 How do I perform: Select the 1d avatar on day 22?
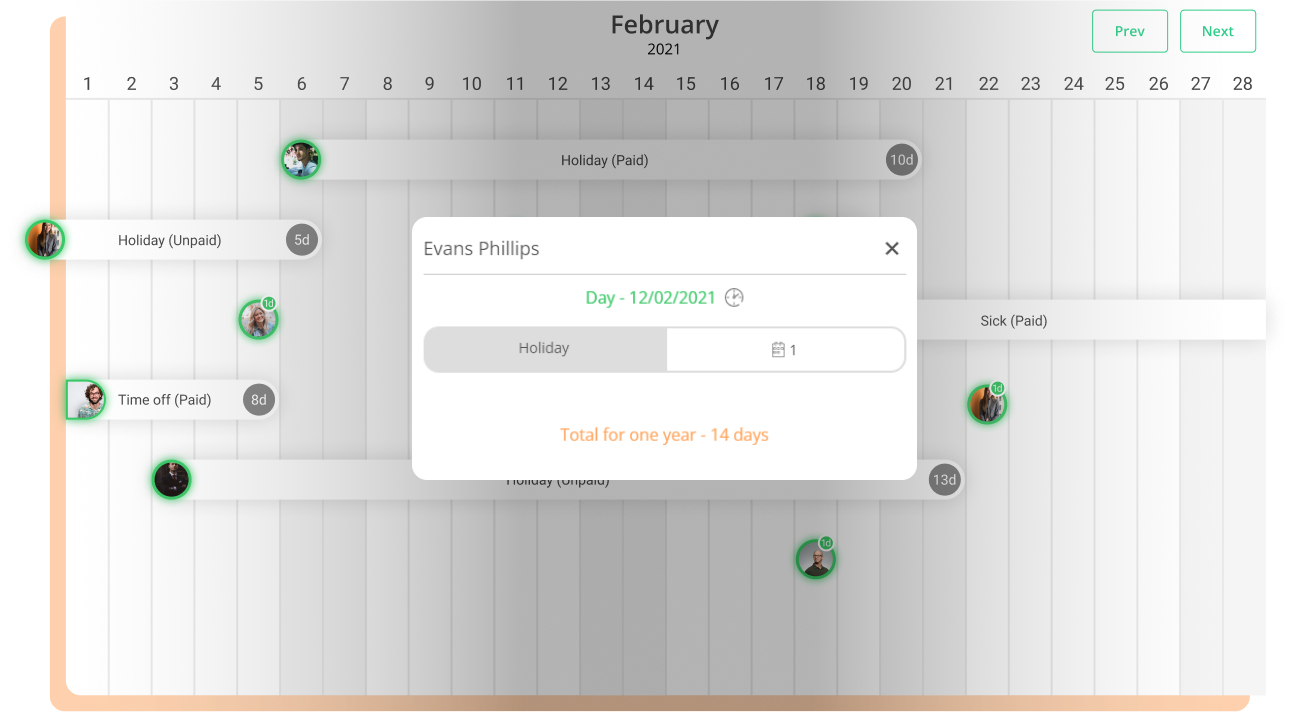pos(987,404)
